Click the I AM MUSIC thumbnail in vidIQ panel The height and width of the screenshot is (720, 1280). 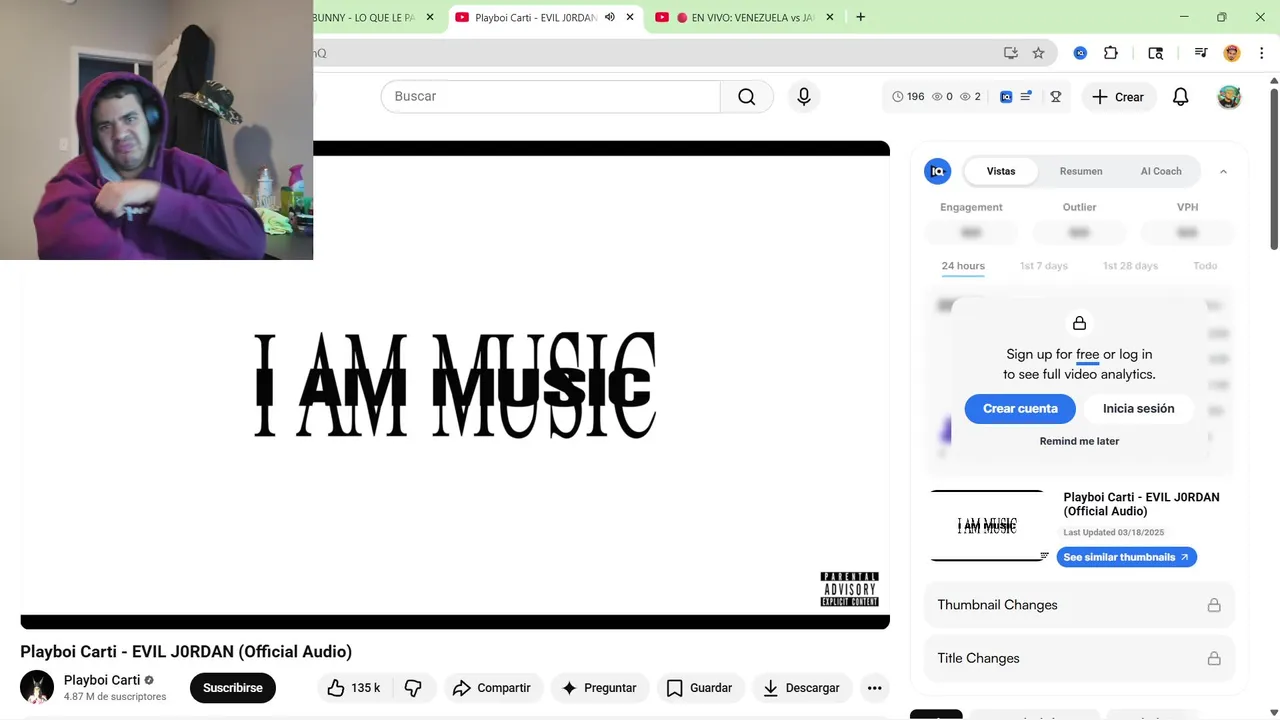(x=987, y=526)
